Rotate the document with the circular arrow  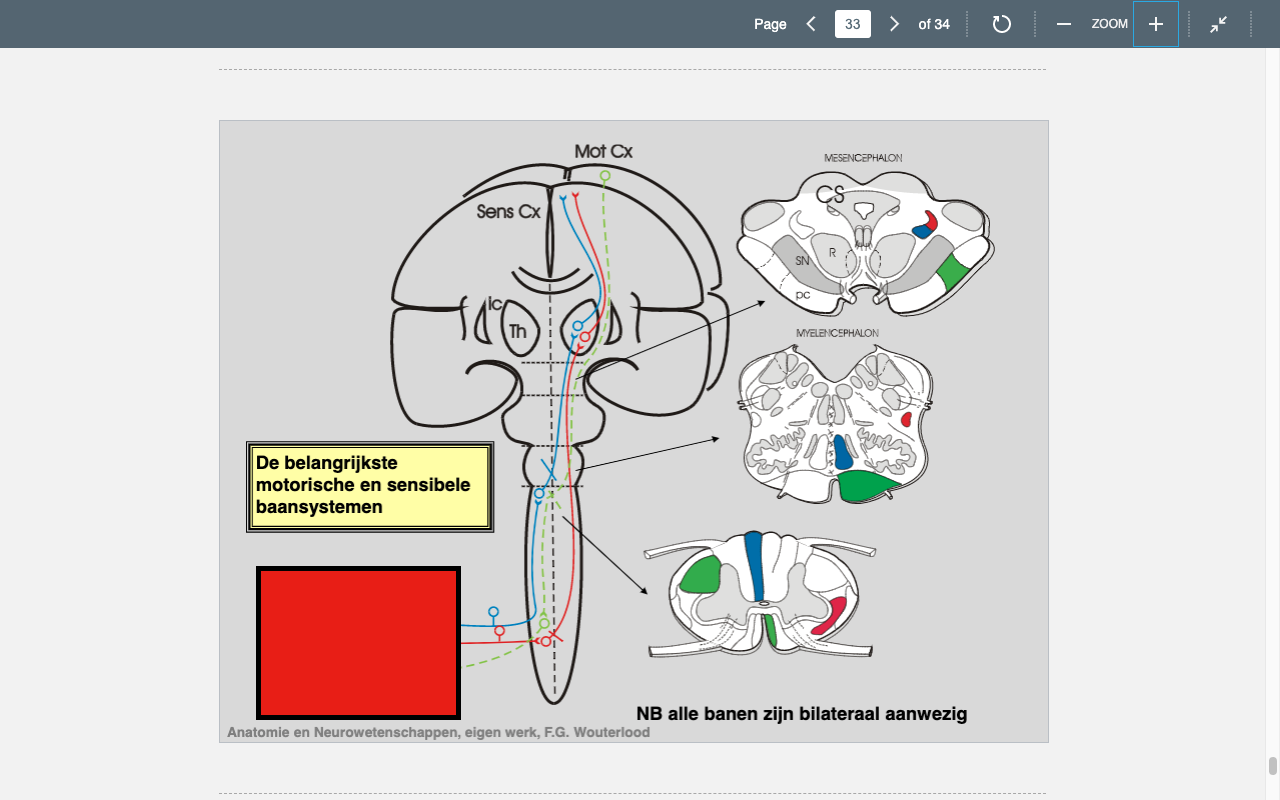(x=1001, y=24)
